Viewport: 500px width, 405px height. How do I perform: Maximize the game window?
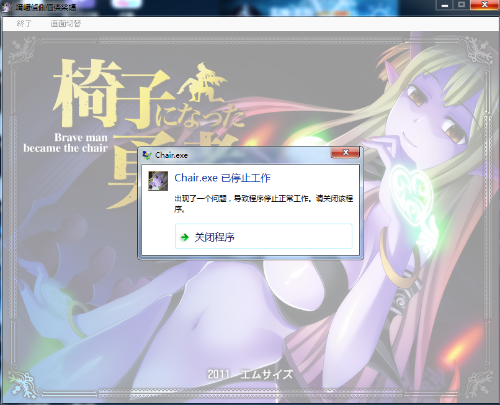(461, 5)
